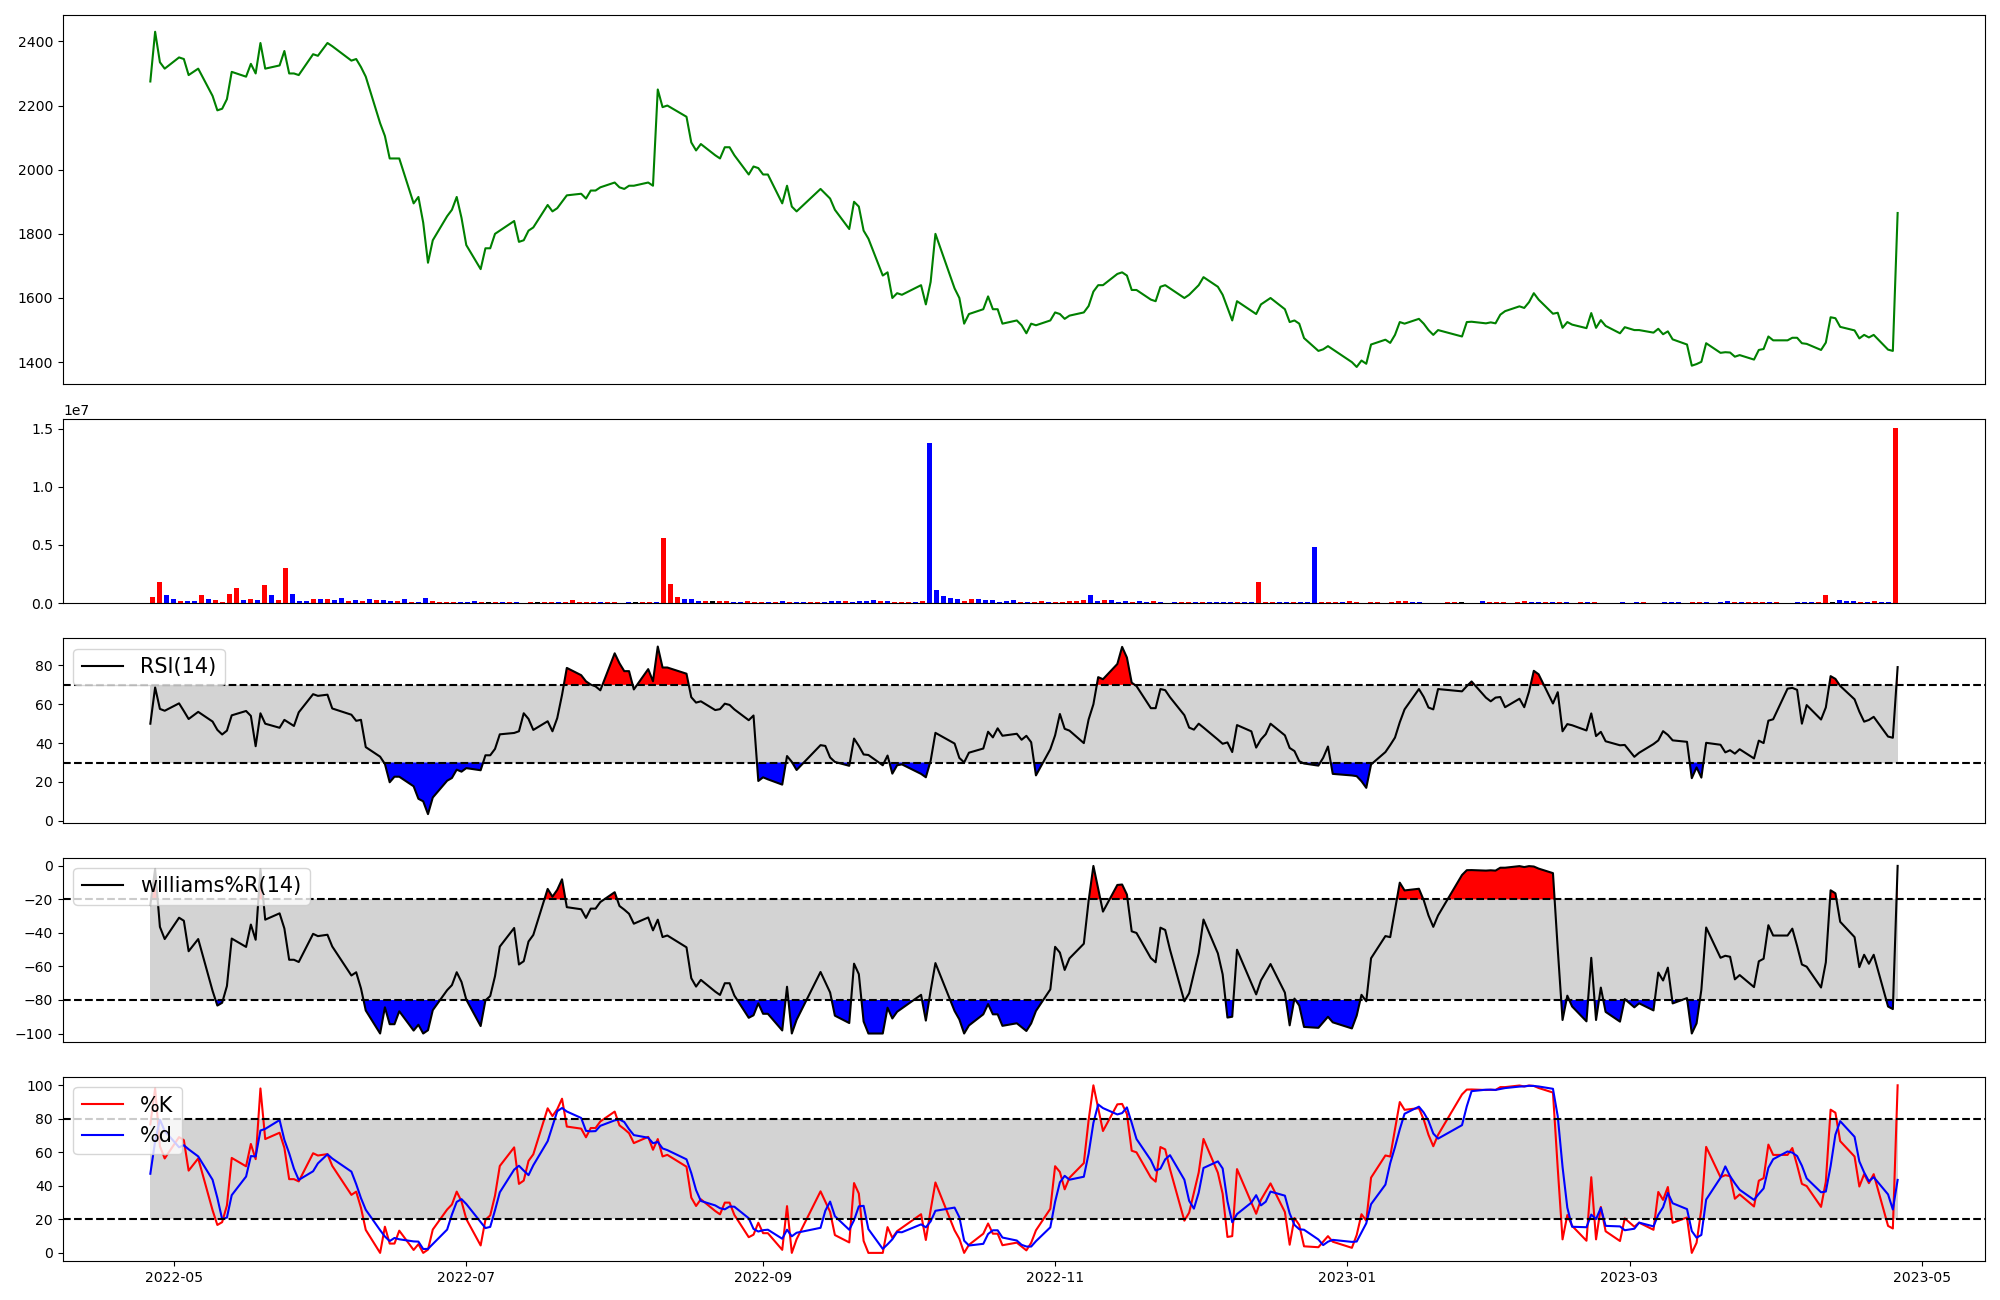Click the 1.5 volume axis tick

click(42, 429)
